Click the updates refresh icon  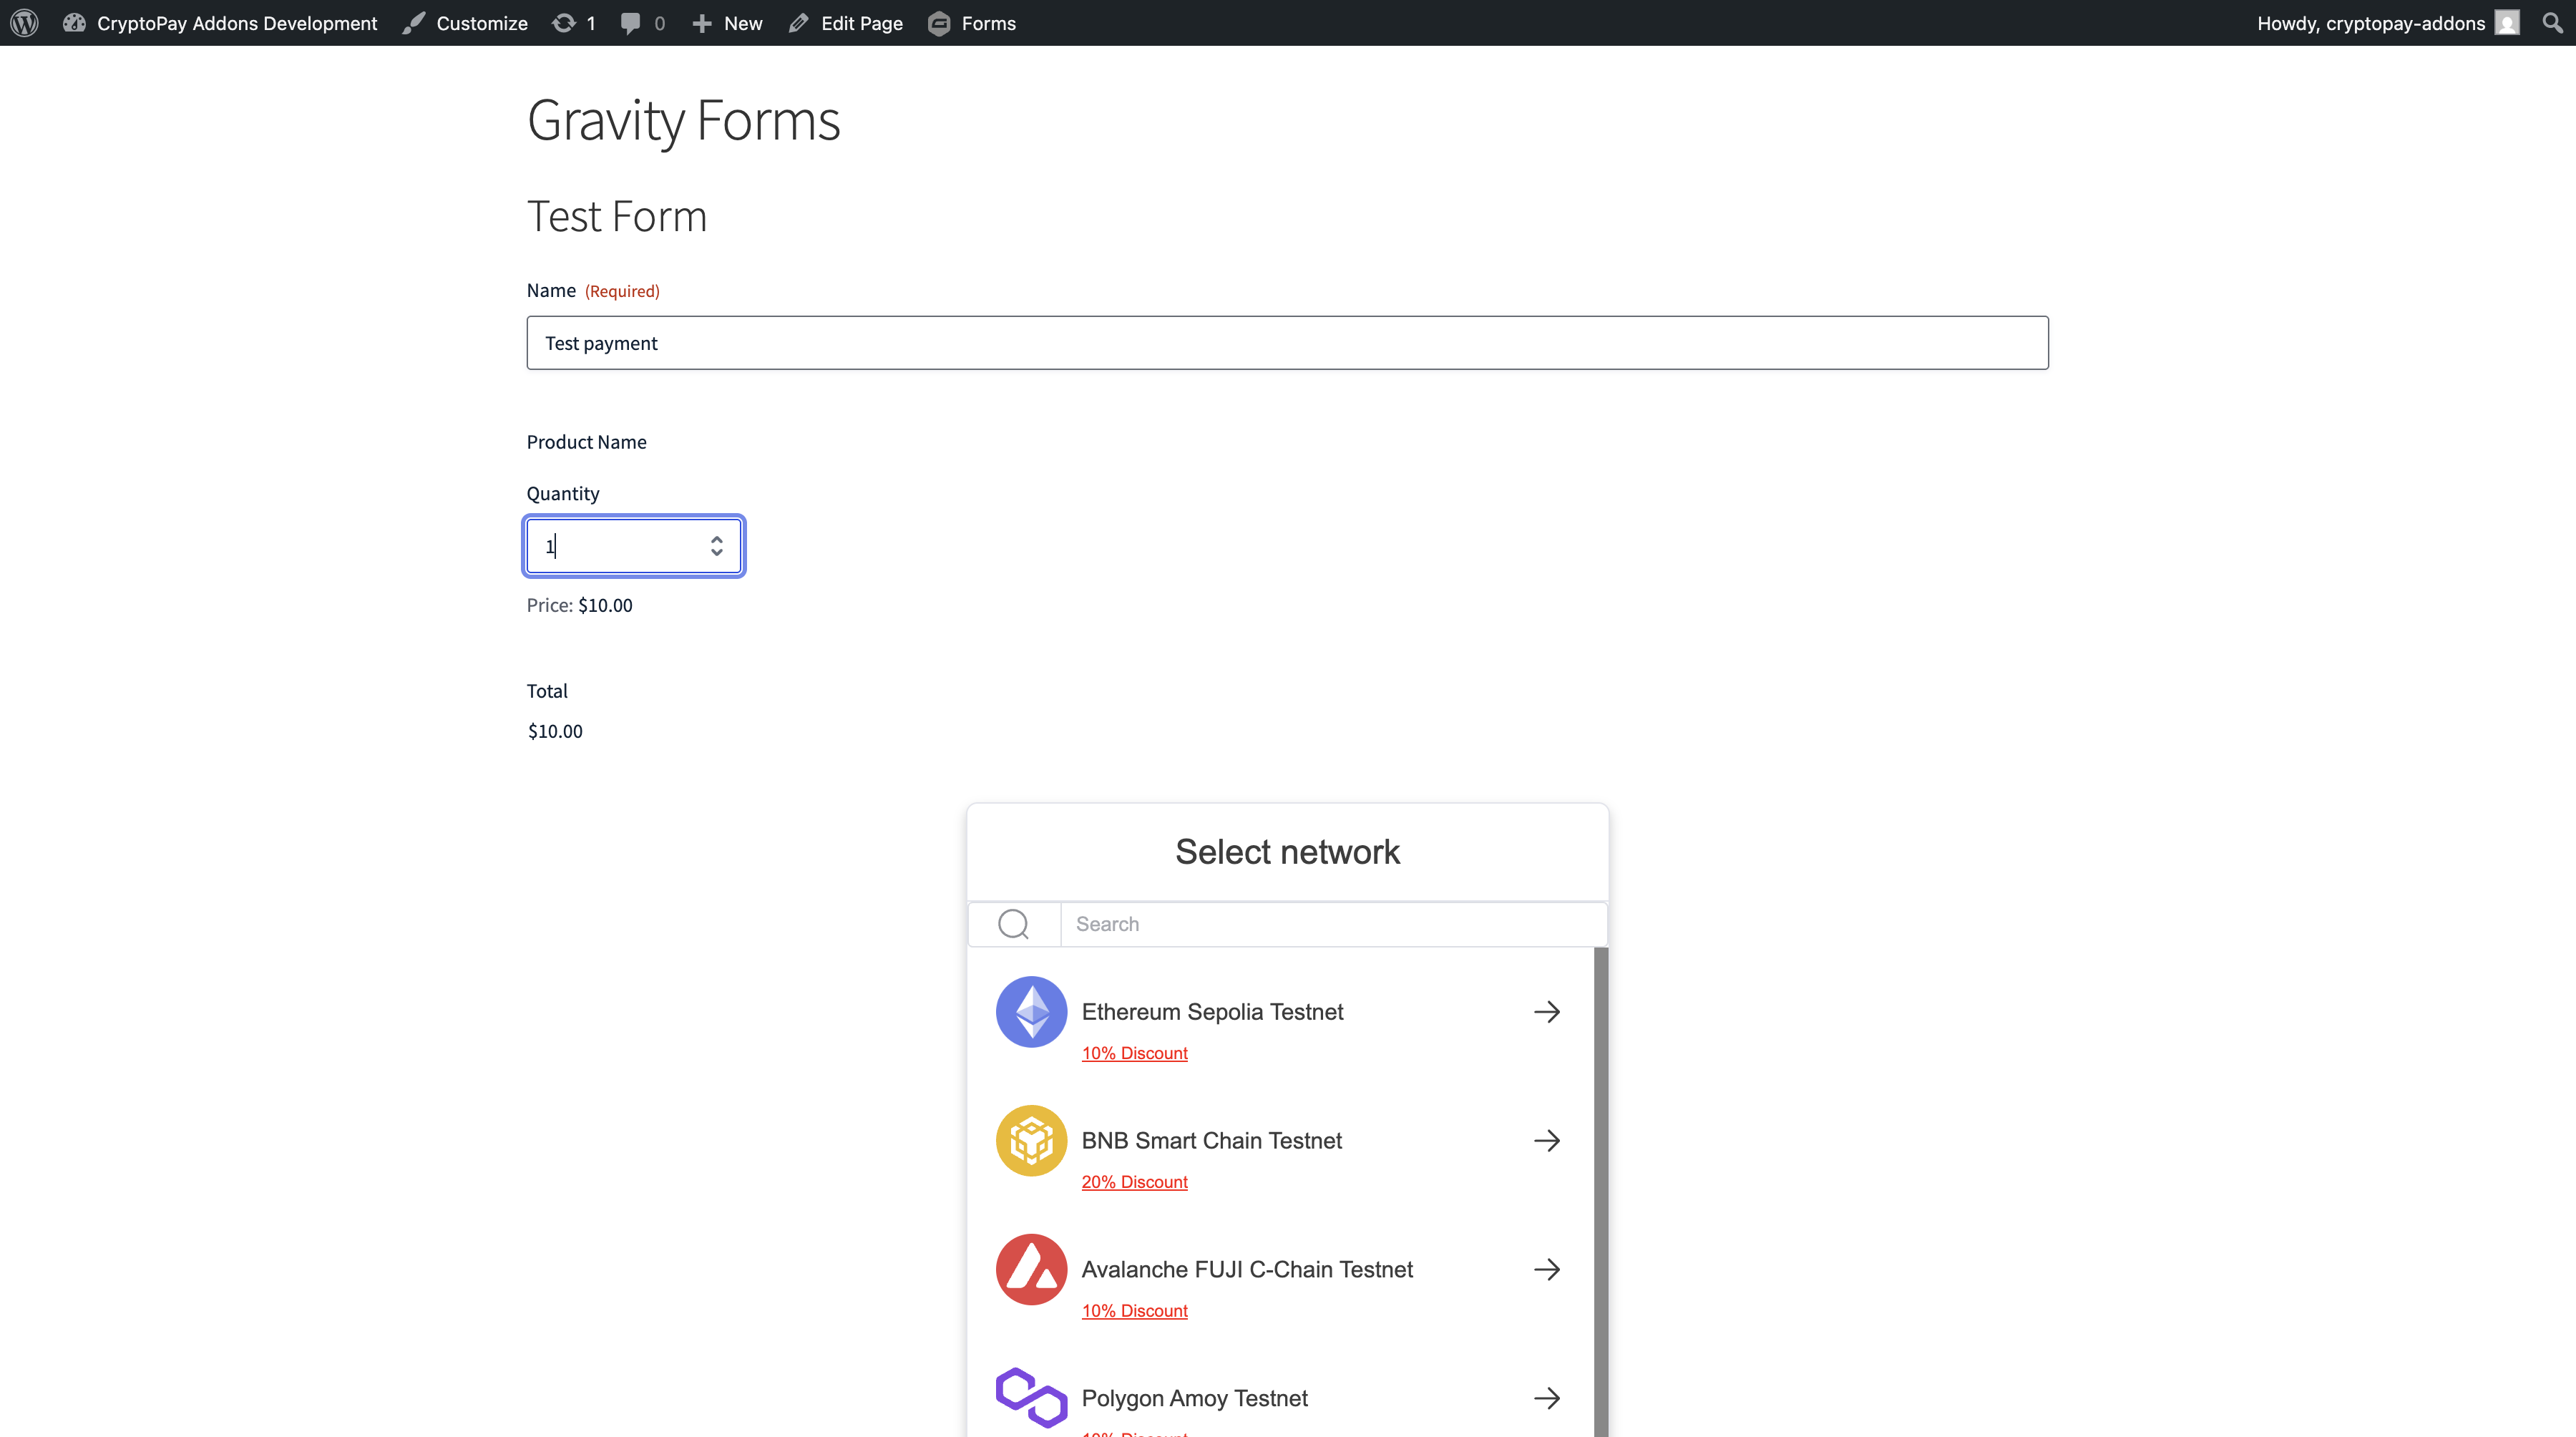click(x=564, y=23)
